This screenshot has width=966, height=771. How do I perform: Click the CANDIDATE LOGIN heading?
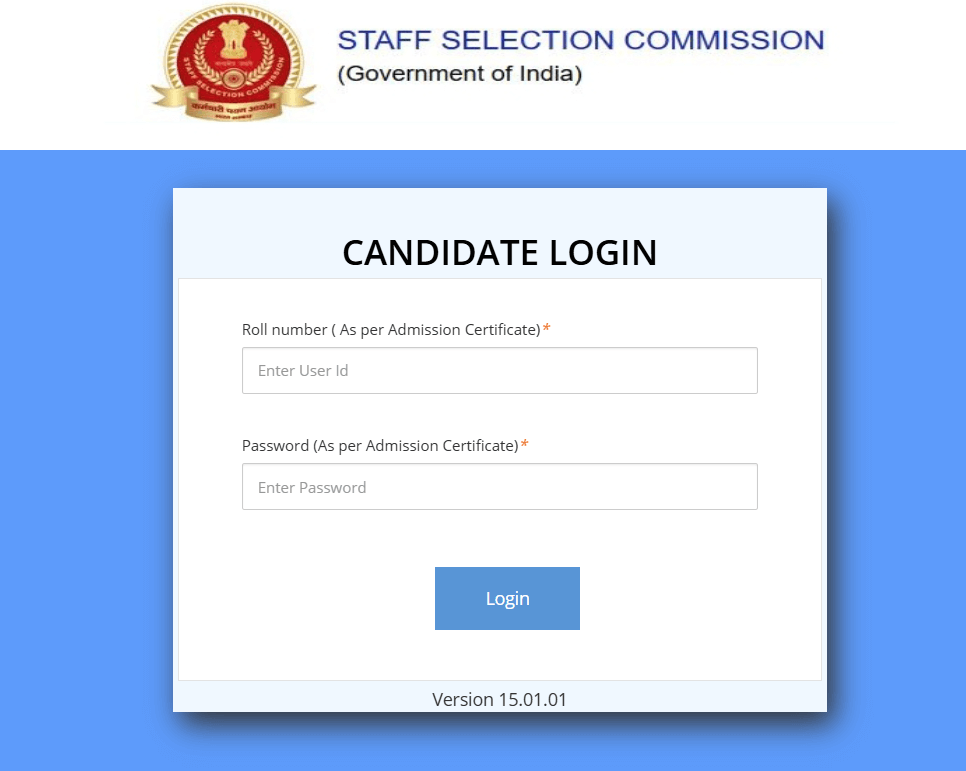499,253
